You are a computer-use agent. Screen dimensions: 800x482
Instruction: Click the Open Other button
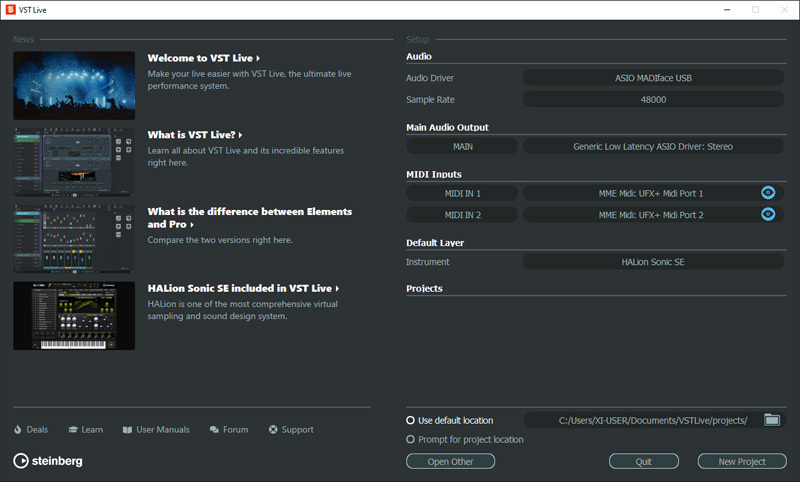coord(450,462)
